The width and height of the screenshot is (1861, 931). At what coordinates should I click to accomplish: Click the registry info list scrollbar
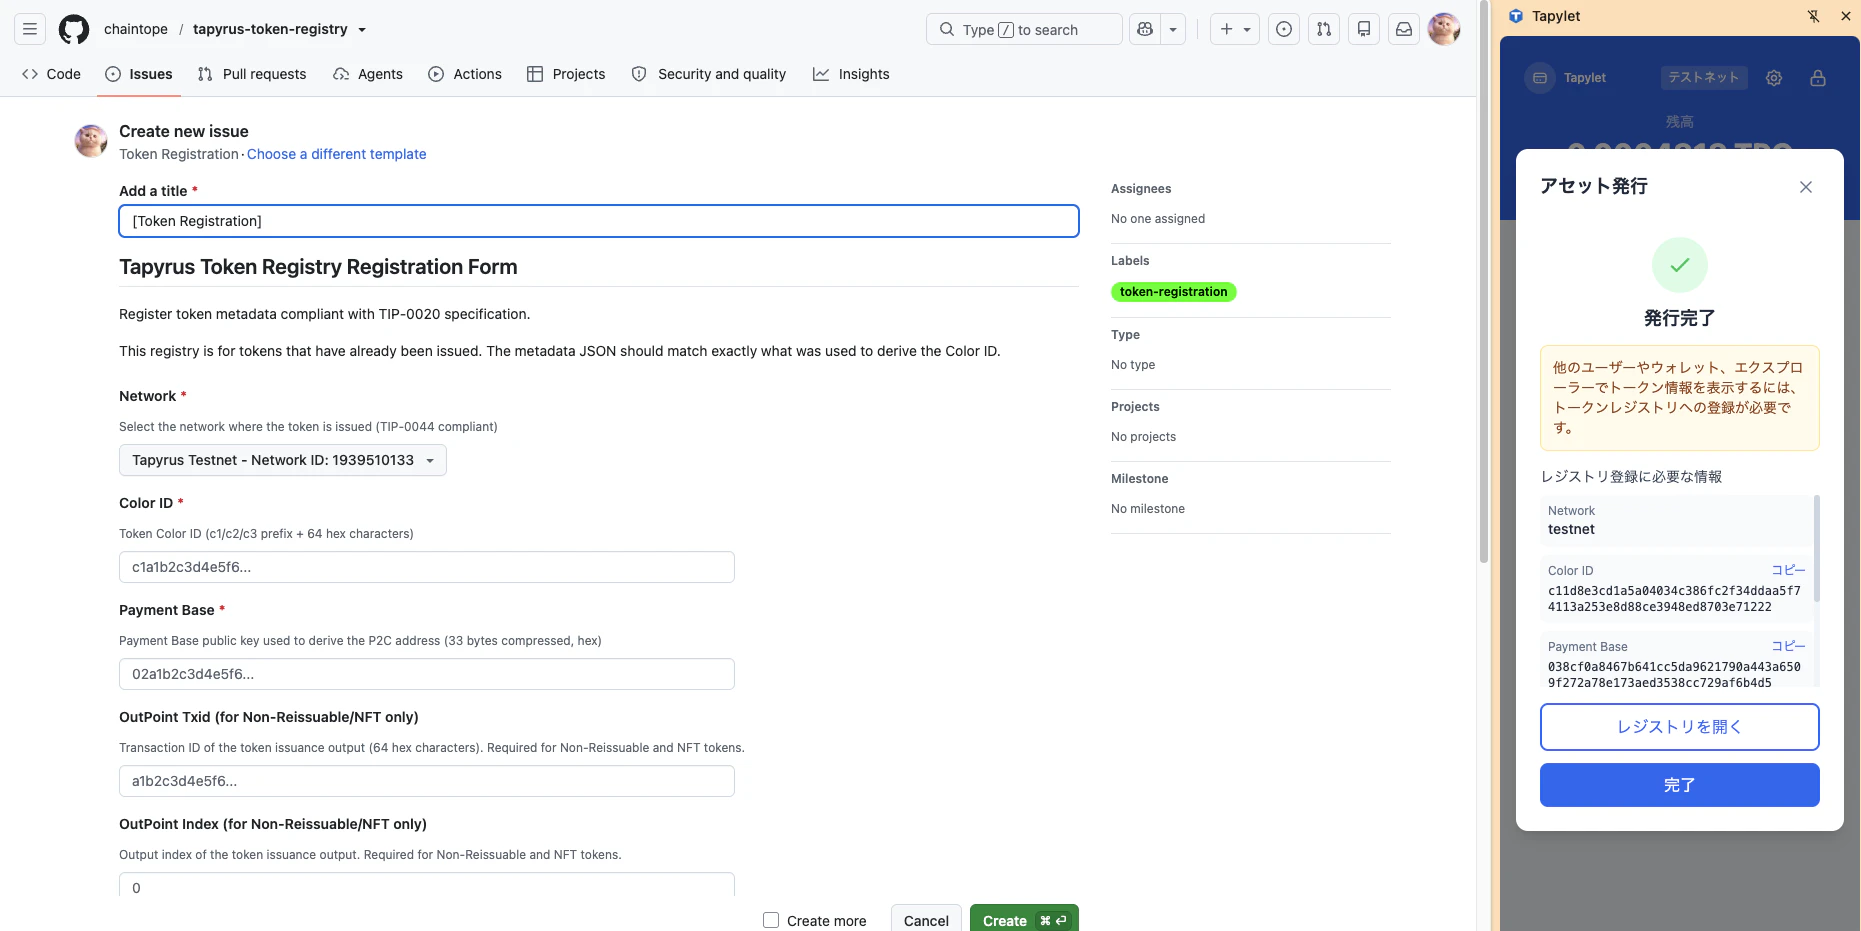(1816, 548)
